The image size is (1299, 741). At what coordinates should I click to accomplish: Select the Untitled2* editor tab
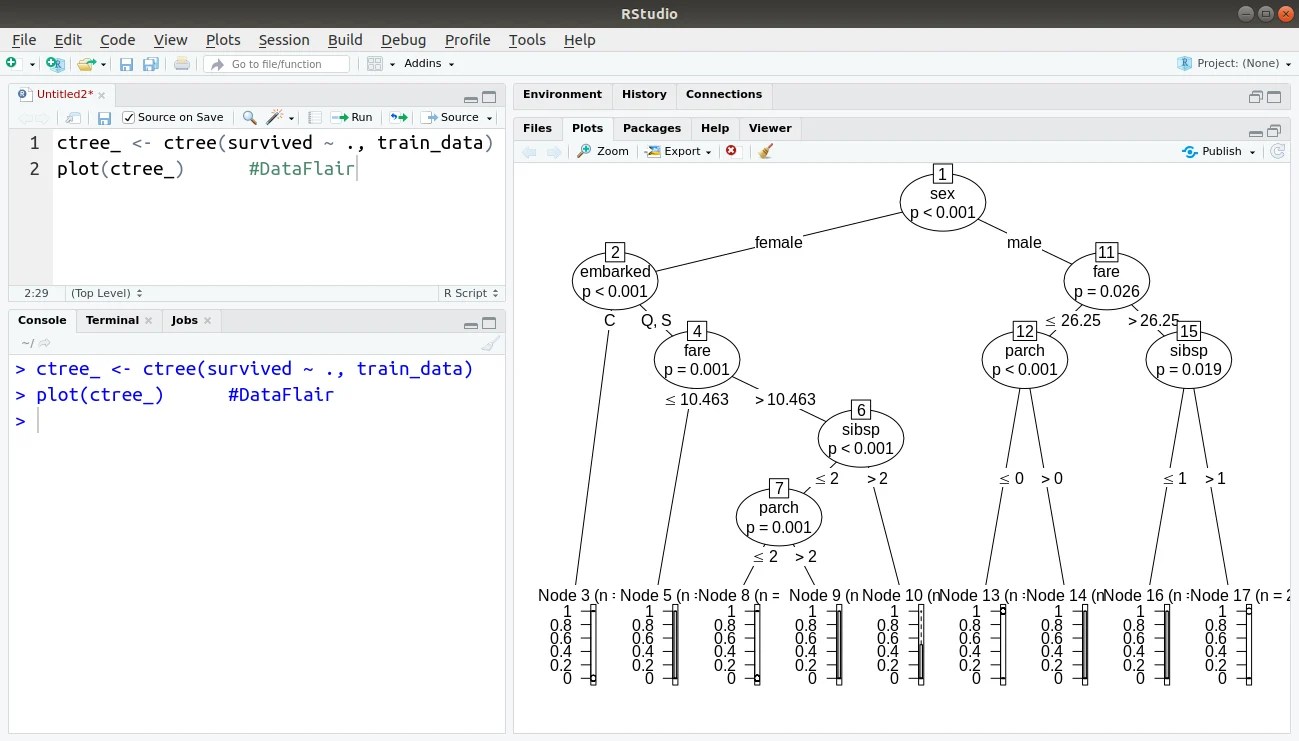coord(65,94)
